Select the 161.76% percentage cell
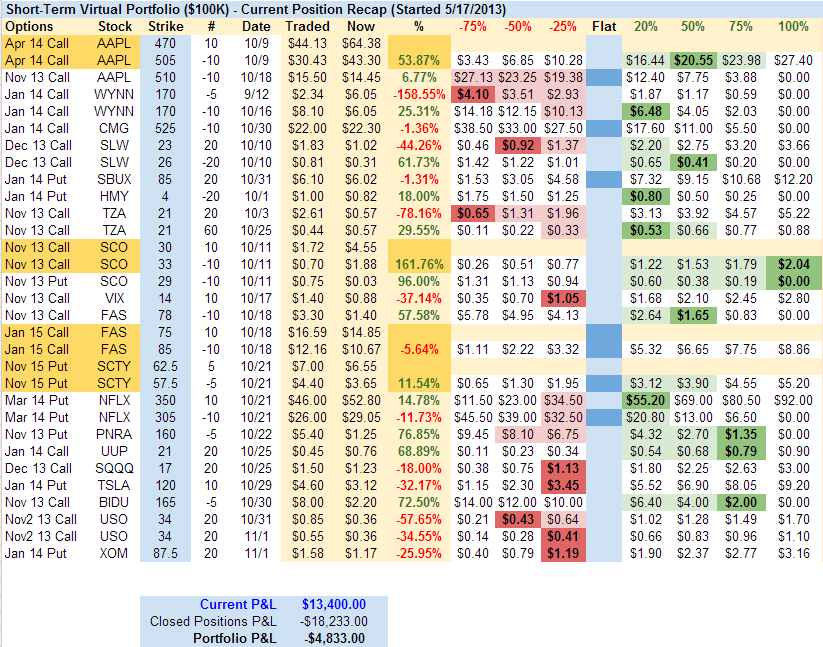The height and width of the screenshot is (647, 823). [419, 264]
